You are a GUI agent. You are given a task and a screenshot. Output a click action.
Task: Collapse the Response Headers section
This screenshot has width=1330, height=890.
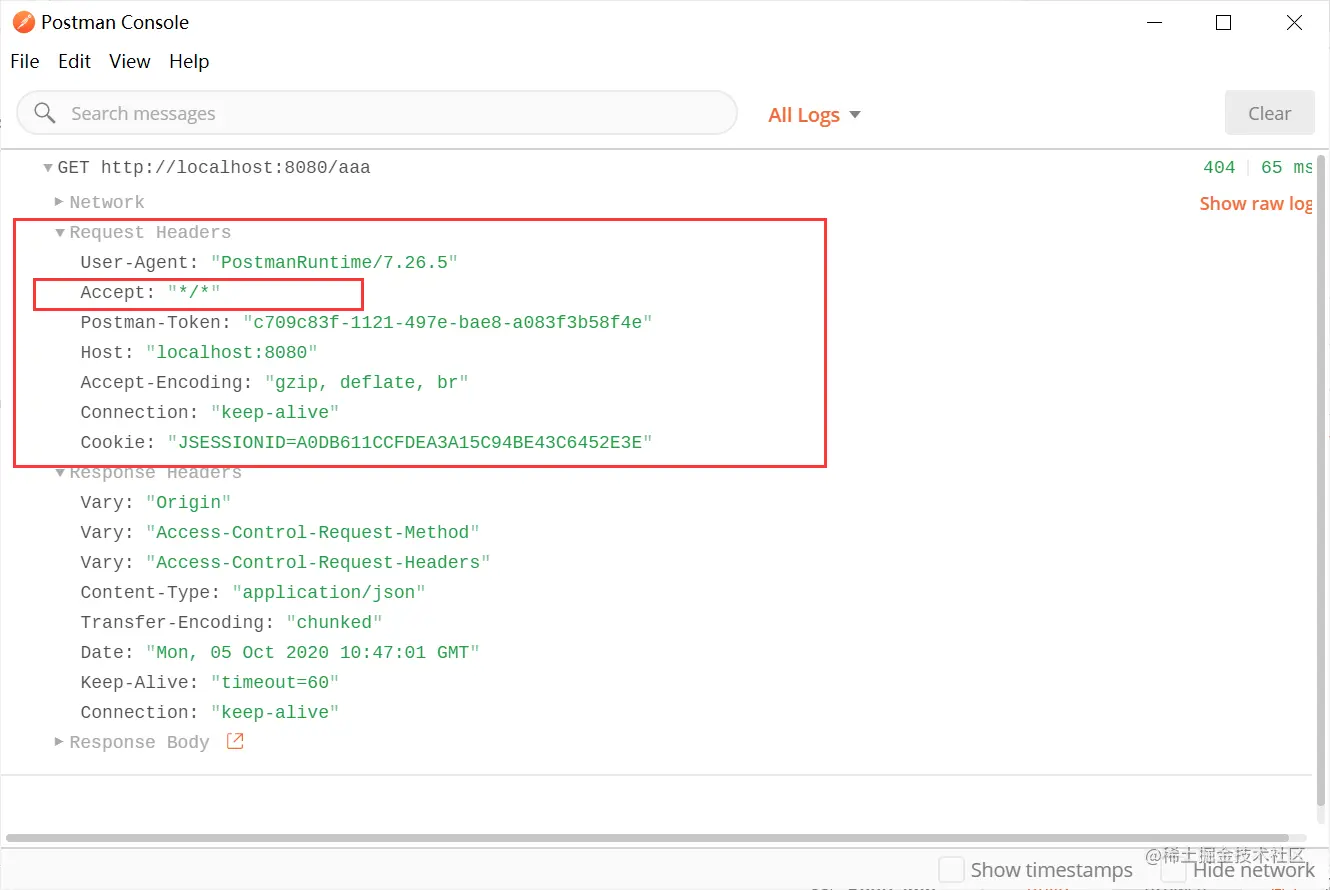click(x=60, y=472)
